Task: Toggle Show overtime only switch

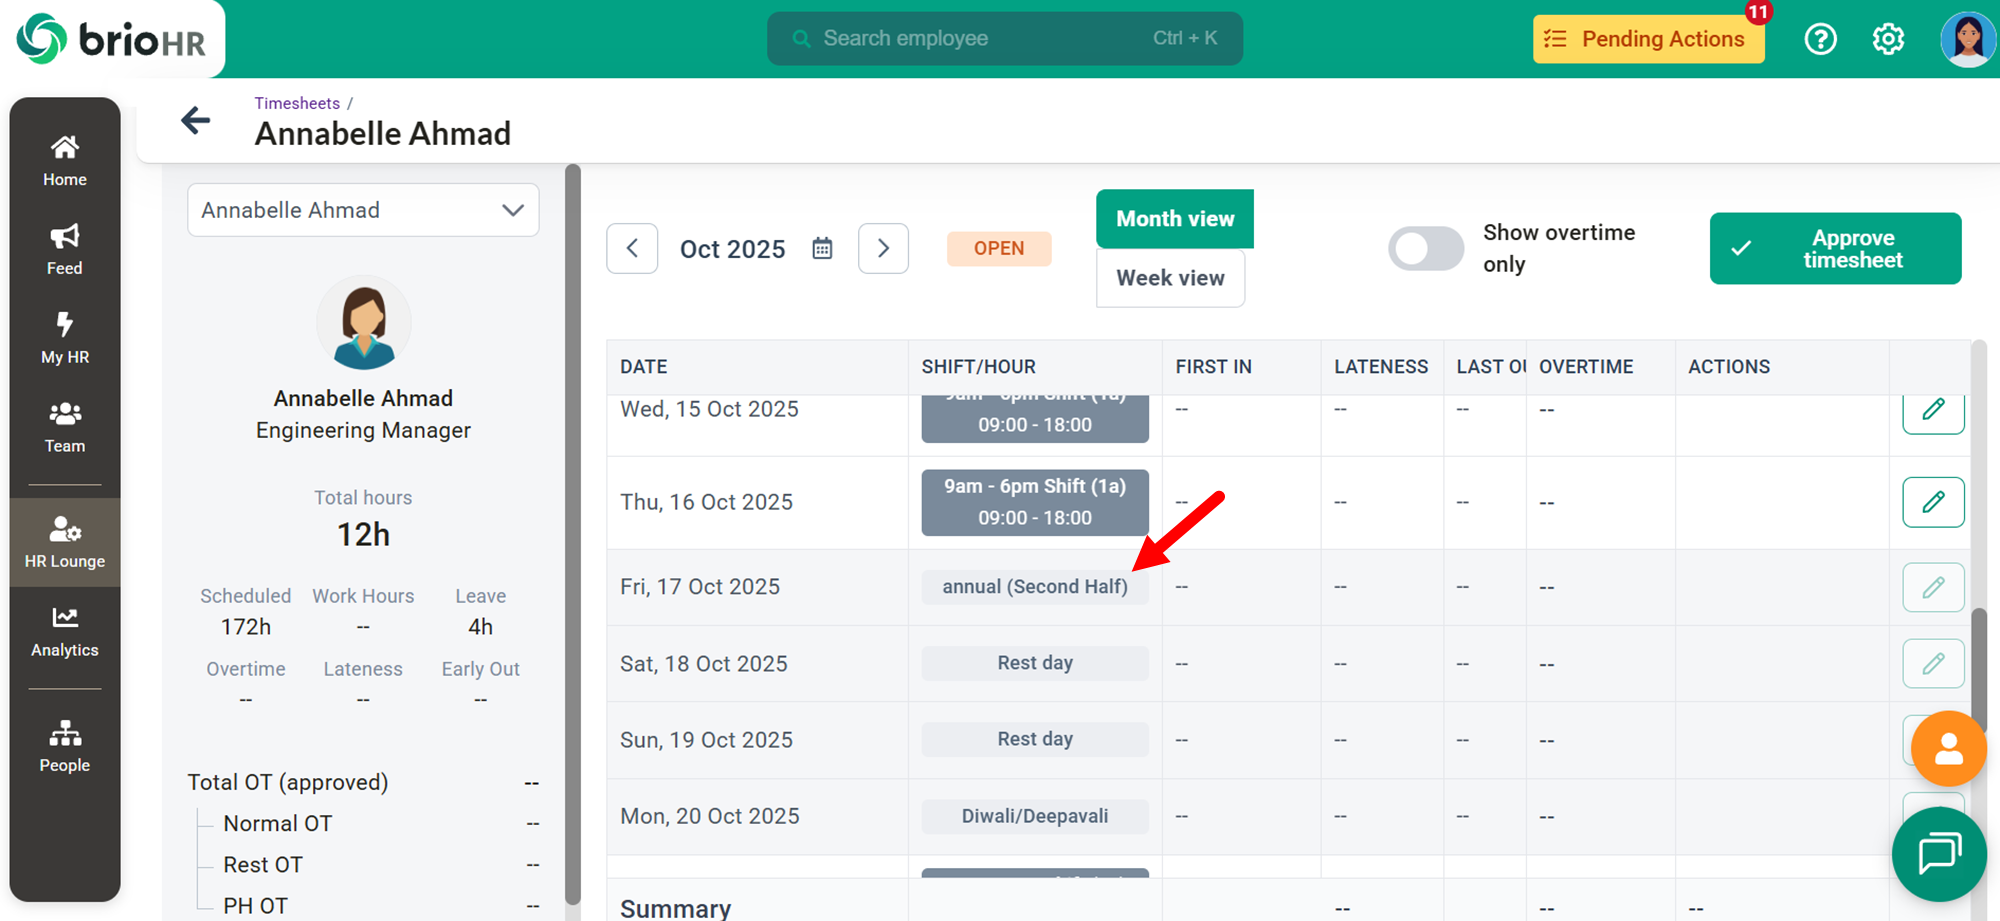Action: 1425,249
